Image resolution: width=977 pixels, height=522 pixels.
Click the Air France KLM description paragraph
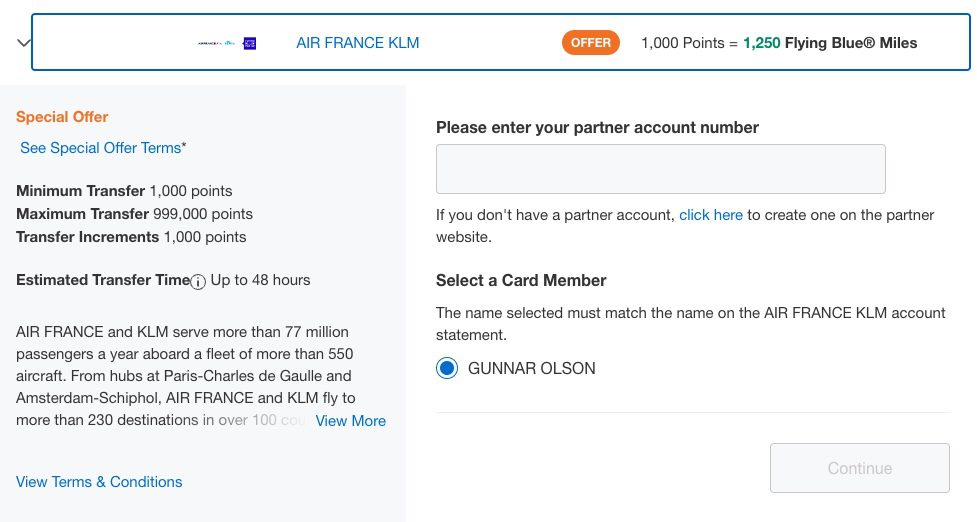point(187,376)
